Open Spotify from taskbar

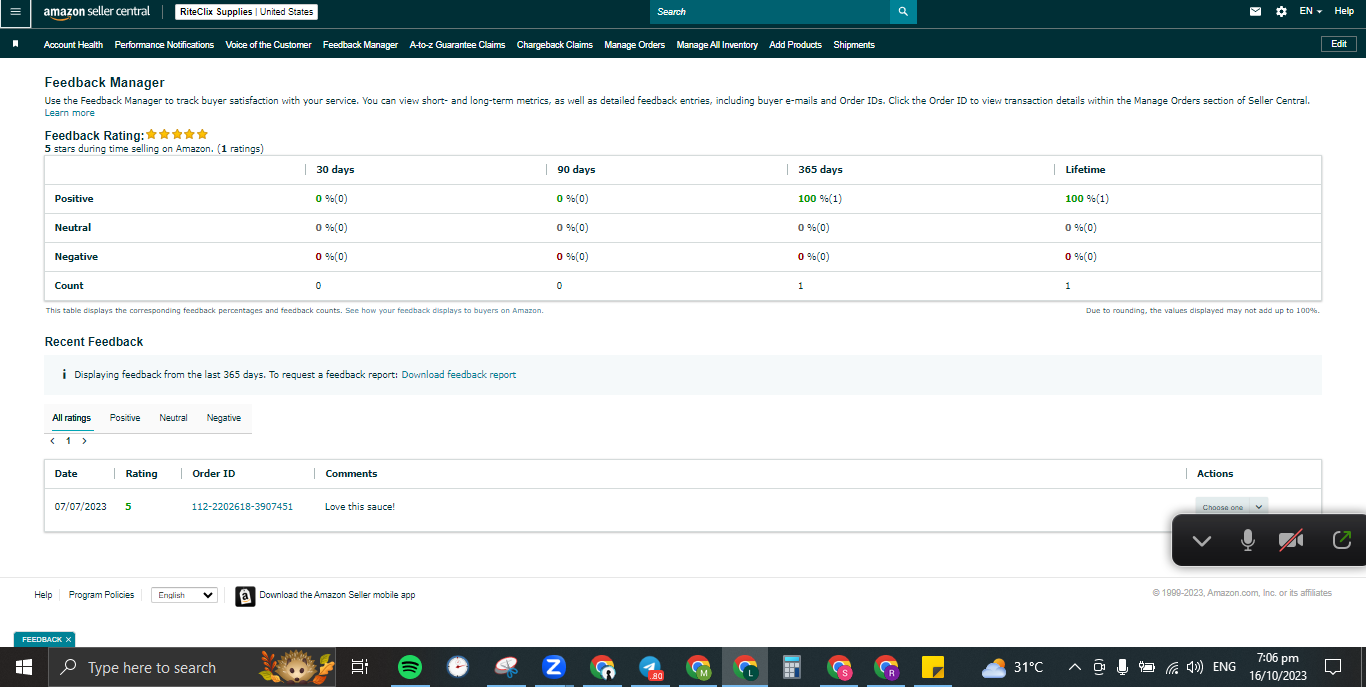[x=409, y=667]
